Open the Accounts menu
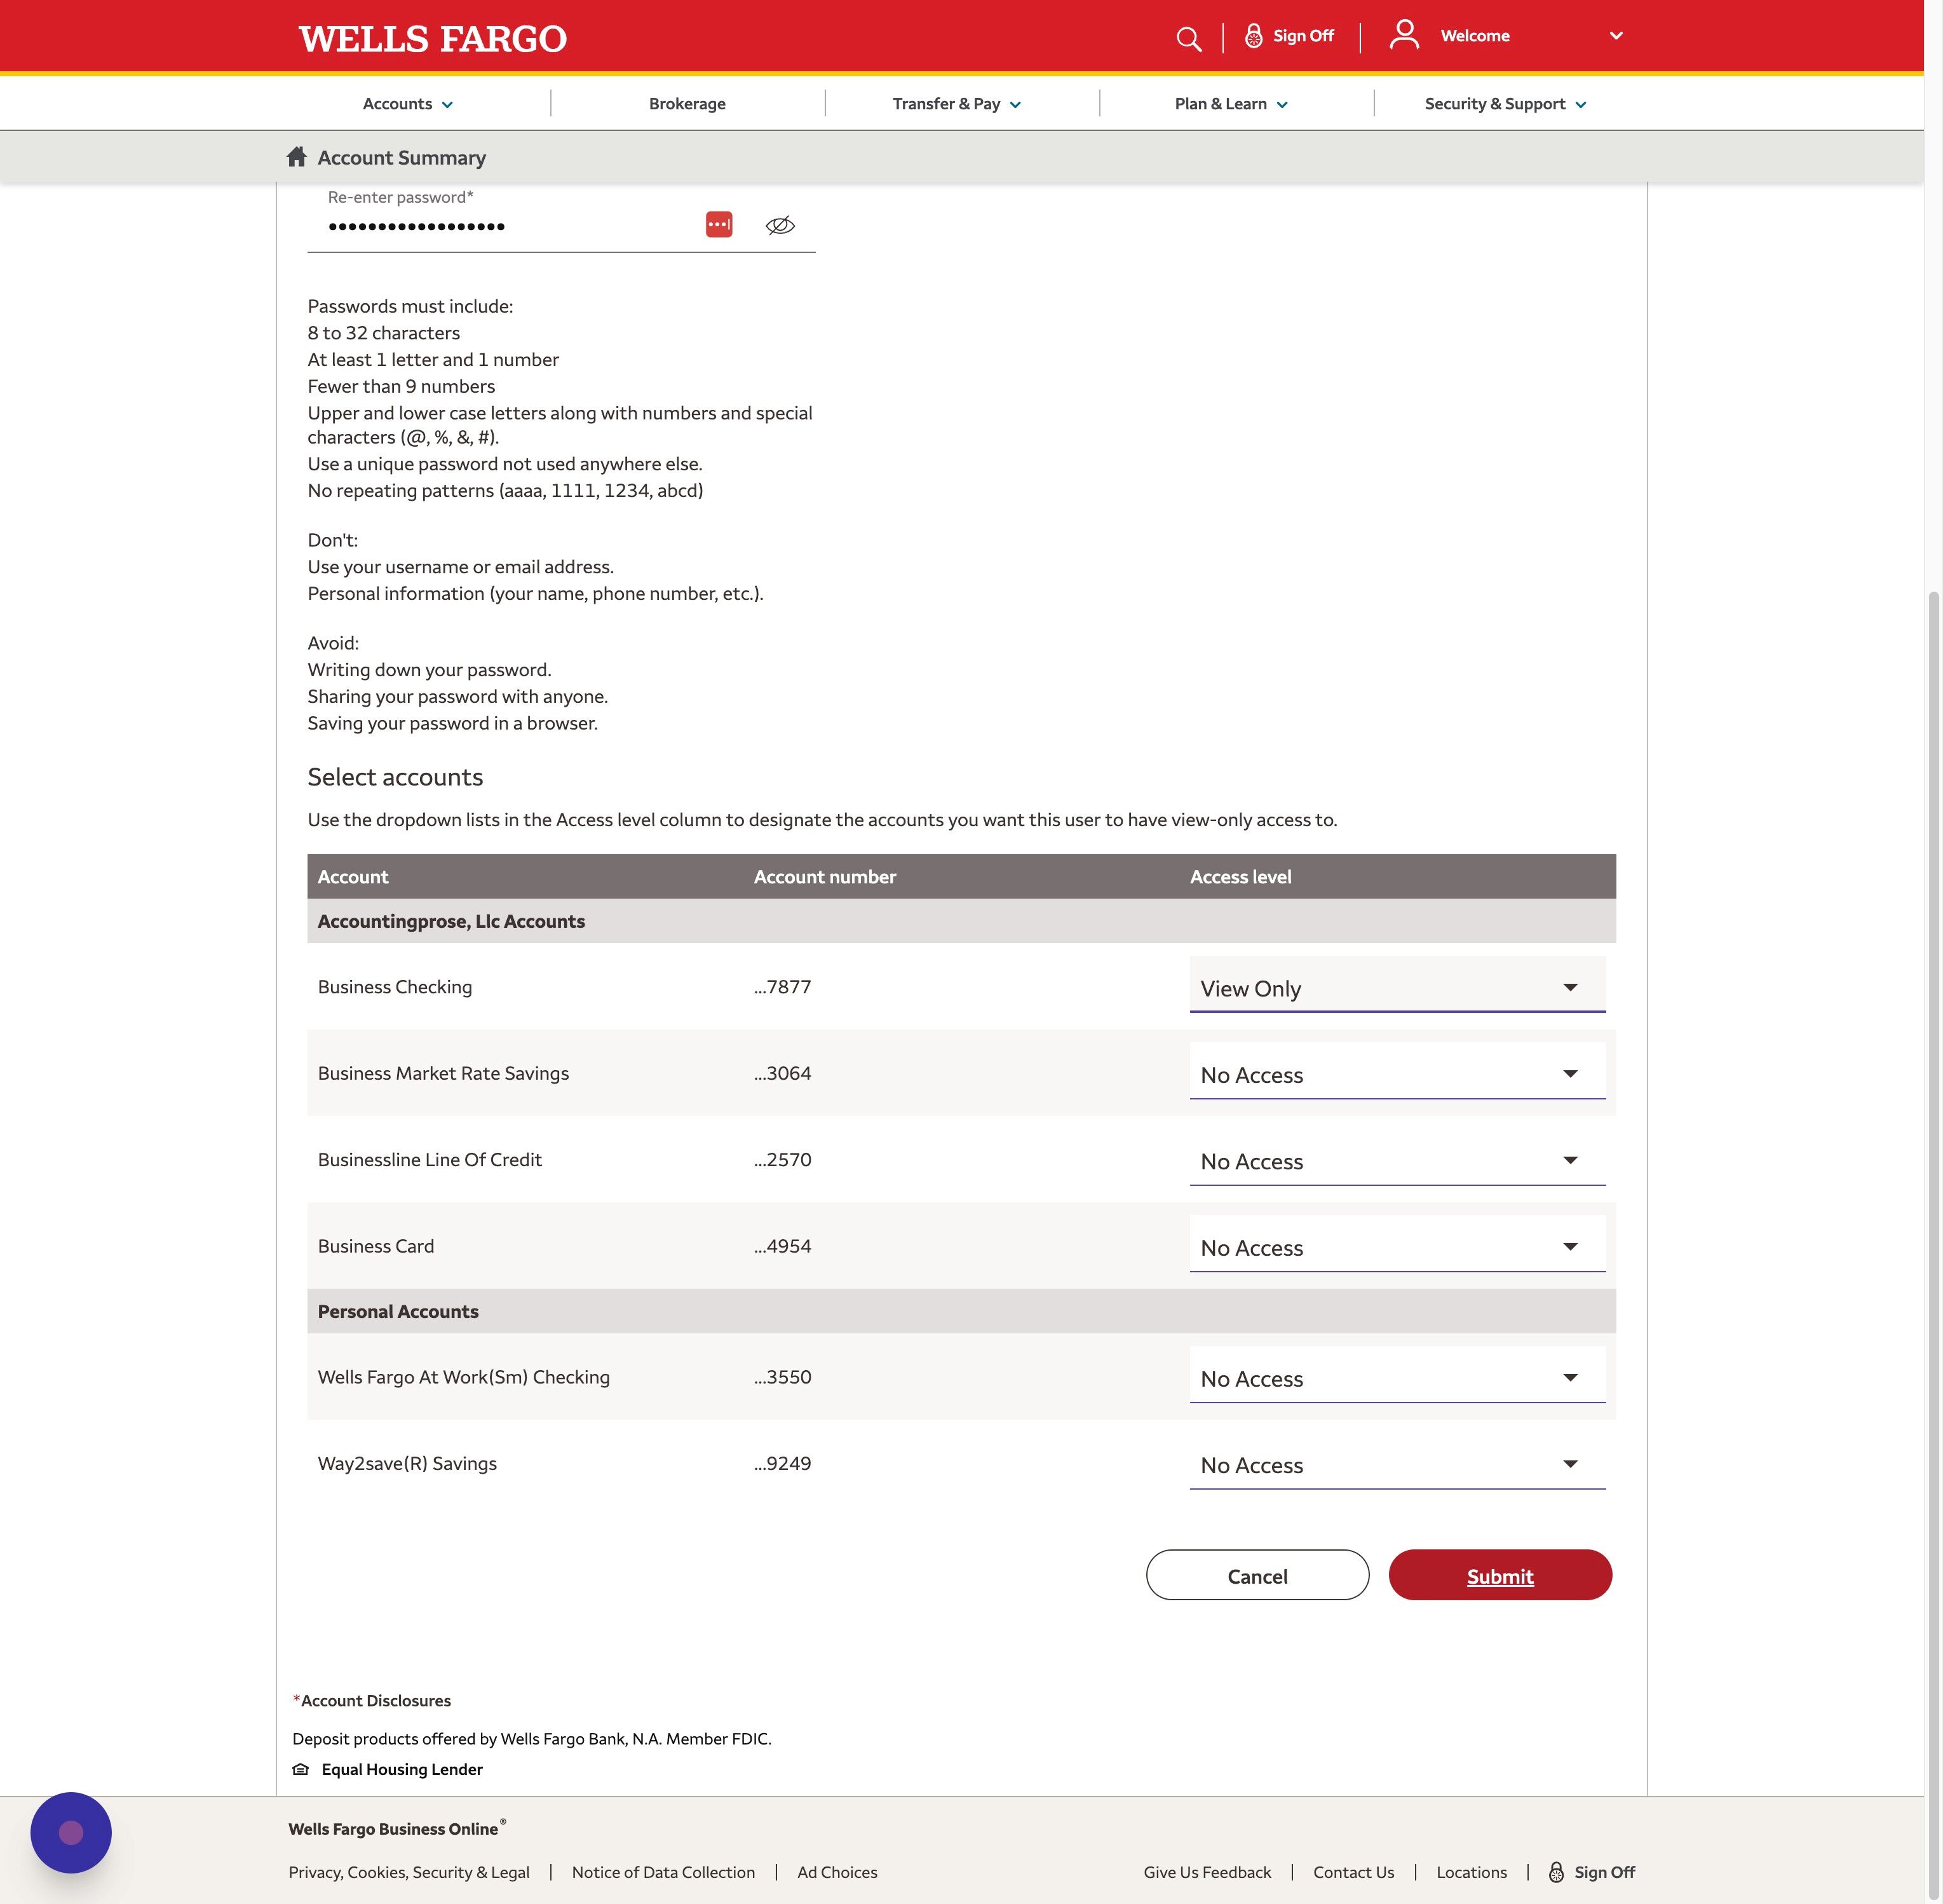Viewport: 1943px width, 1904px height. [408, 104]
